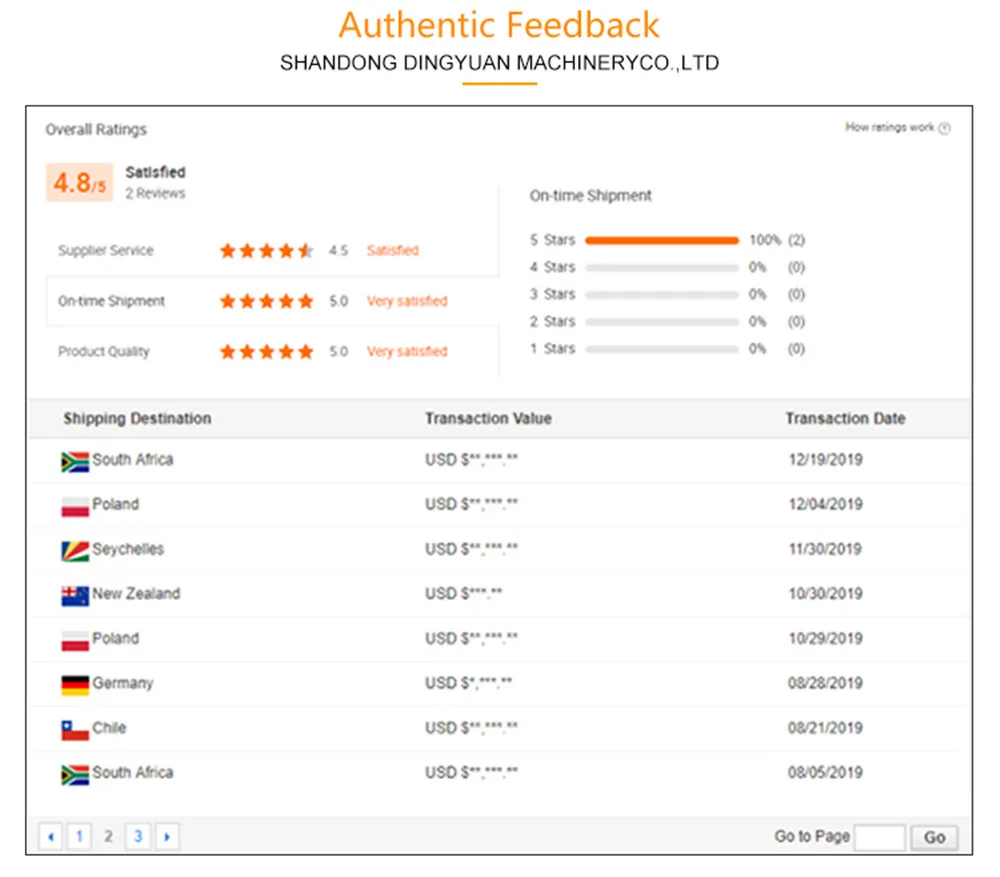Click the date 08/05/2019
This screenshot has width=1000, height=877.
(825, 772)
